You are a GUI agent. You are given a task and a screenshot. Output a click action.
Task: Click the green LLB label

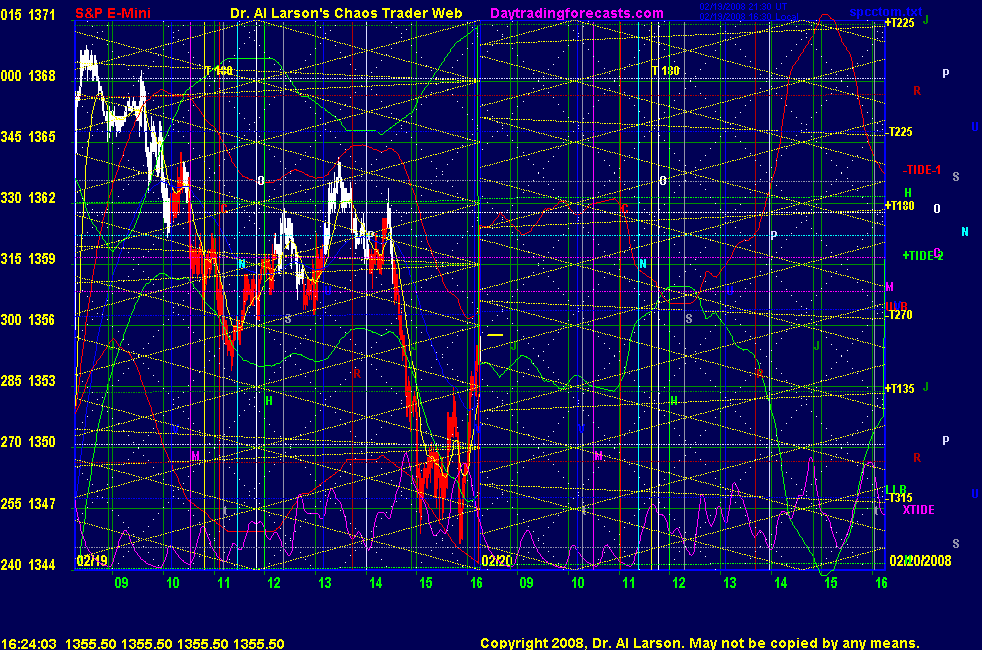click(x=896, y=489)
